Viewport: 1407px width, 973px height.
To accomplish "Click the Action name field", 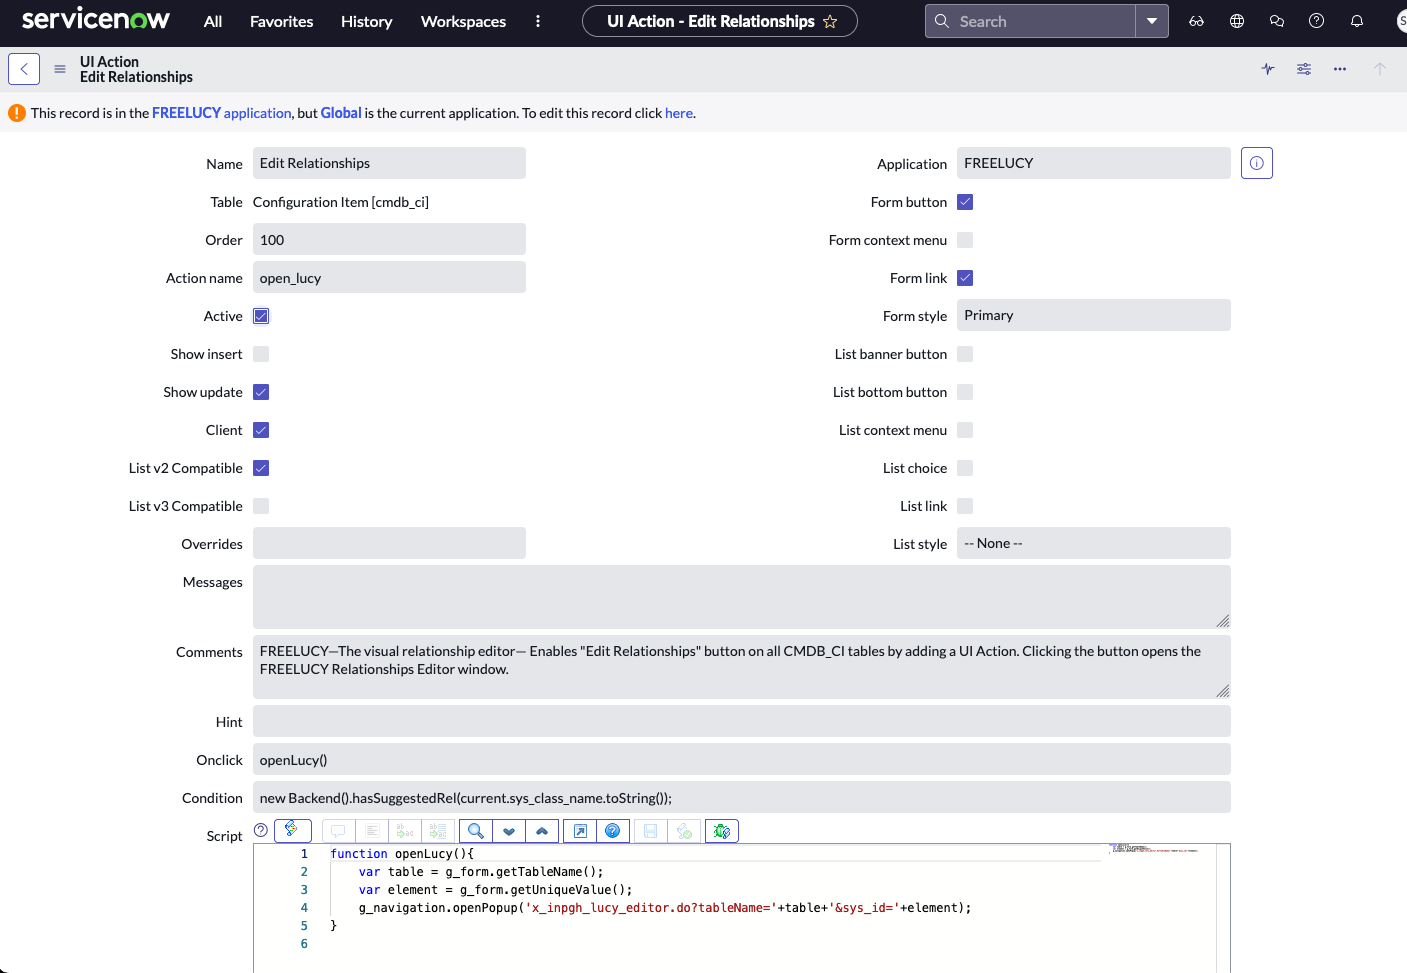I will (389, 277).
